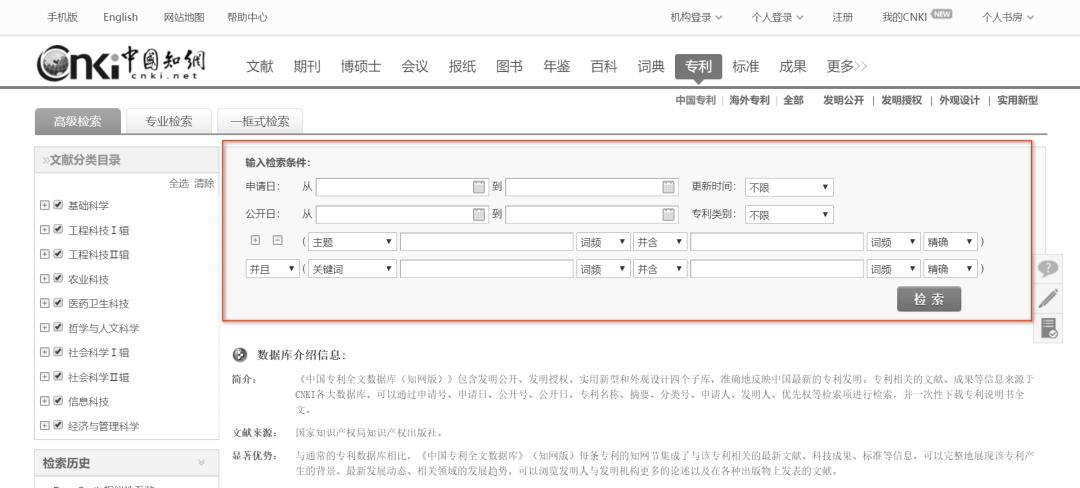The height and width of the screenshot is (488, 1080).
Task: Open the 机构登录 dropdown menu
Action: [696, 17]
